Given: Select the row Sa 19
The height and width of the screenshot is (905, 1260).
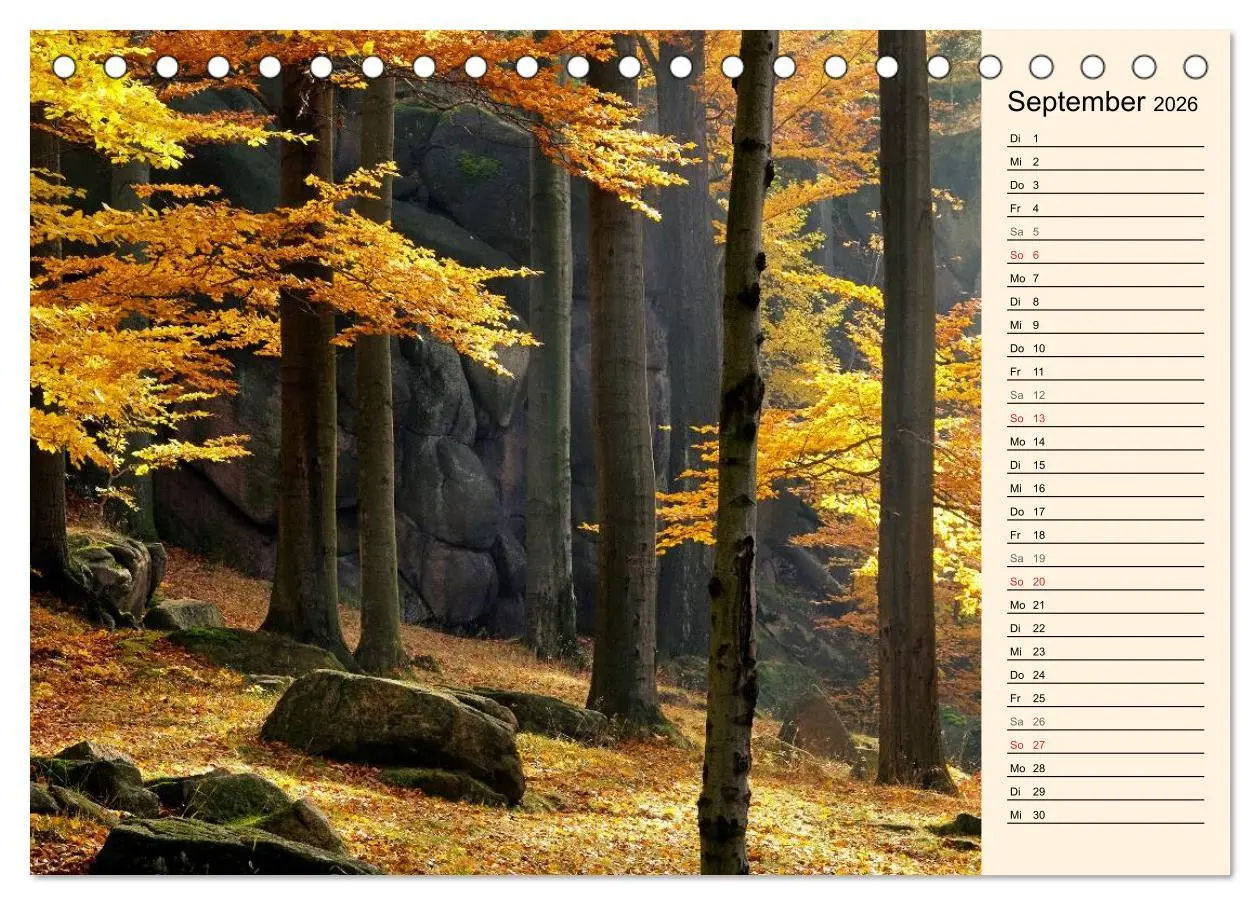Looking at the screenshot, I should click(1105, 557).
